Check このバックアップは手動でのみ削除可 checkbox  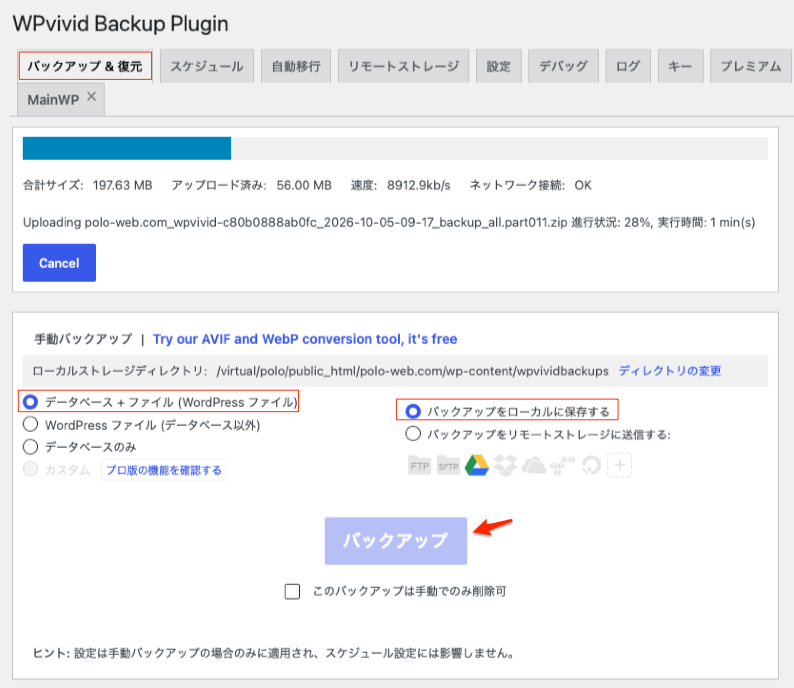292,591
